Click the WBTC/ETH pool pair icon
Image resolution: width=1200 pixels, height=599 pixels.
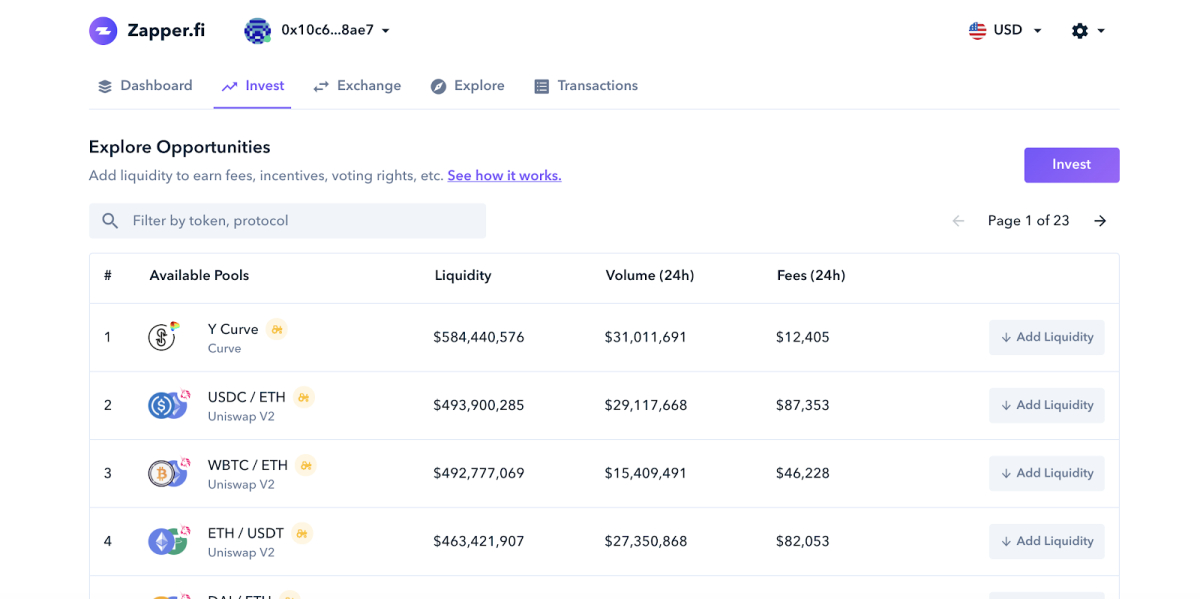click(x=167, y=473)
